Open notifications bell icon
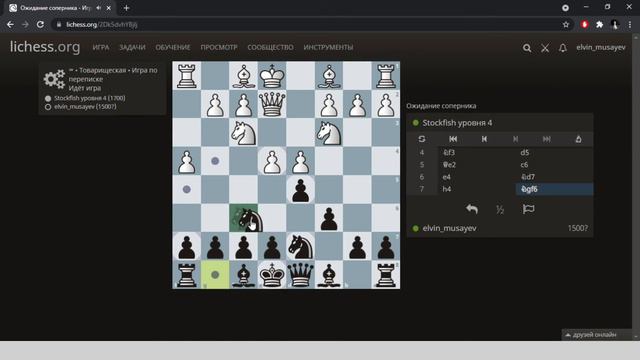Image resolution: width=640 pixels, height=360 pixels. [563, 48]
